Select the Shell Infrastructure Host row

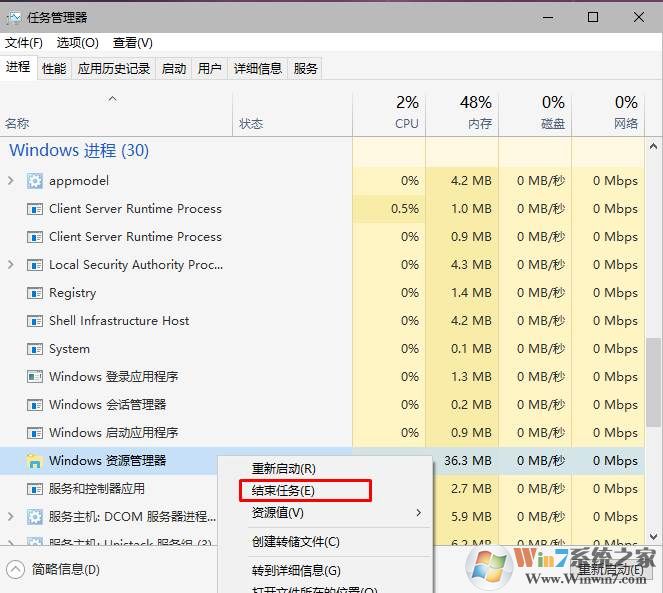pyautogui.click(x=322, y=321)
